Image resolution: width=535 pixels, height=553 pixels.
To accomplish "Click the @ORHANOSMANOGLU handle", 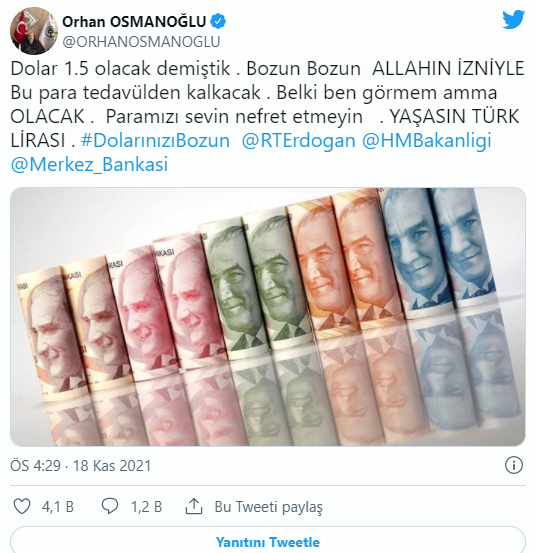I will 141,42.
